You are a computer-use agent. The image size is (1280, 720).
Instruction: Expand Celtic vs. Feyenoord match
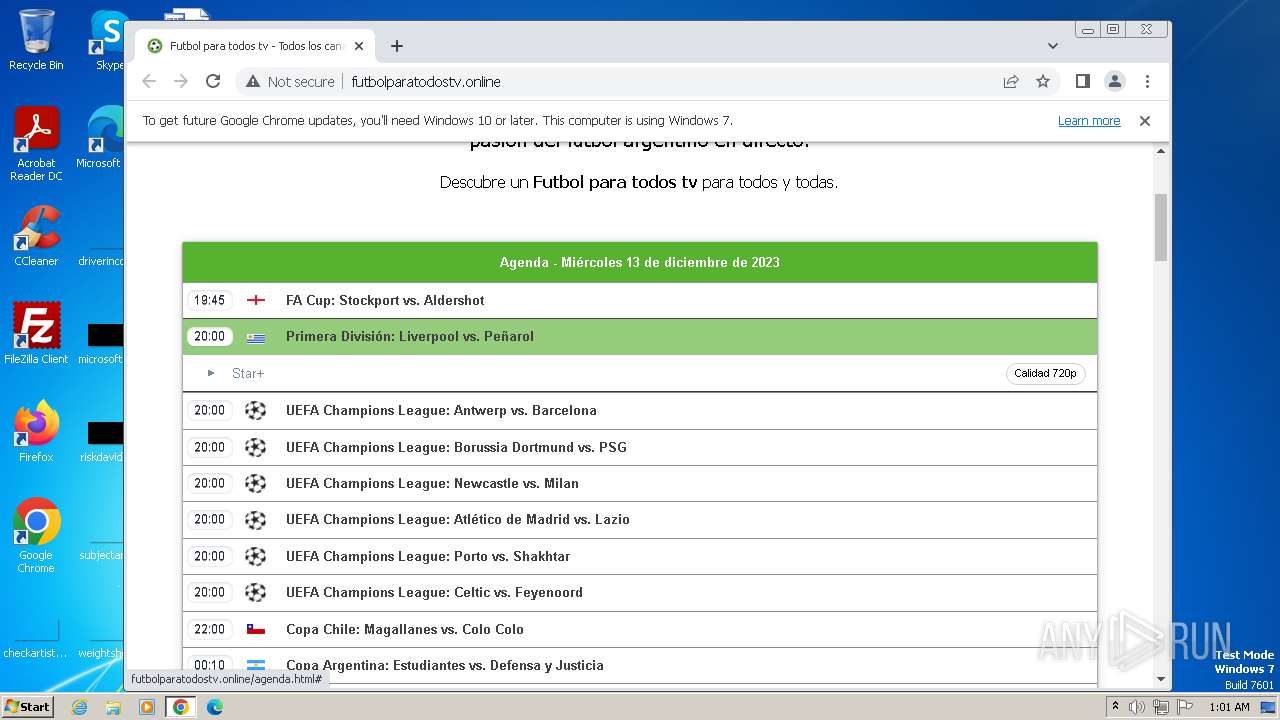(x=640, y=592)
